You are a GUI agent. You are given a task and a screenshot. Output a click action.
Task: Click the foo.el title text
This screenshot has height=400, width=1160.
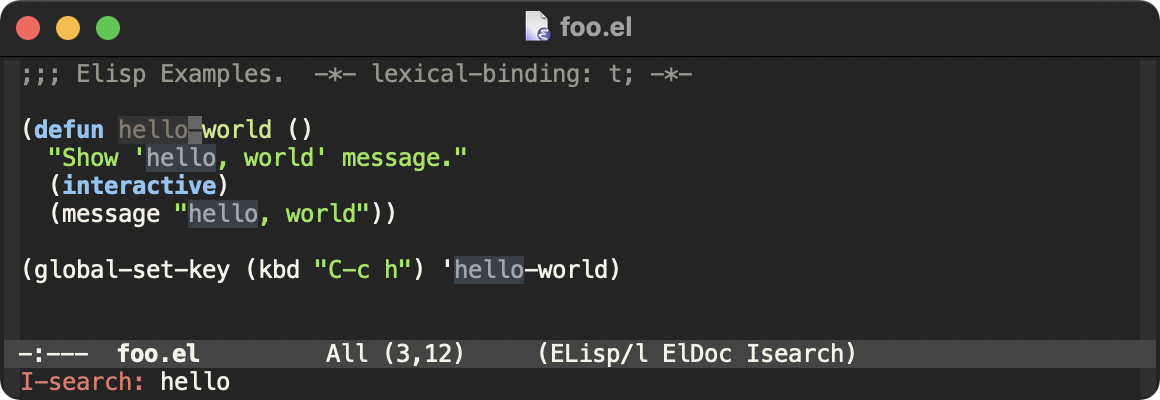coord(596,28)
